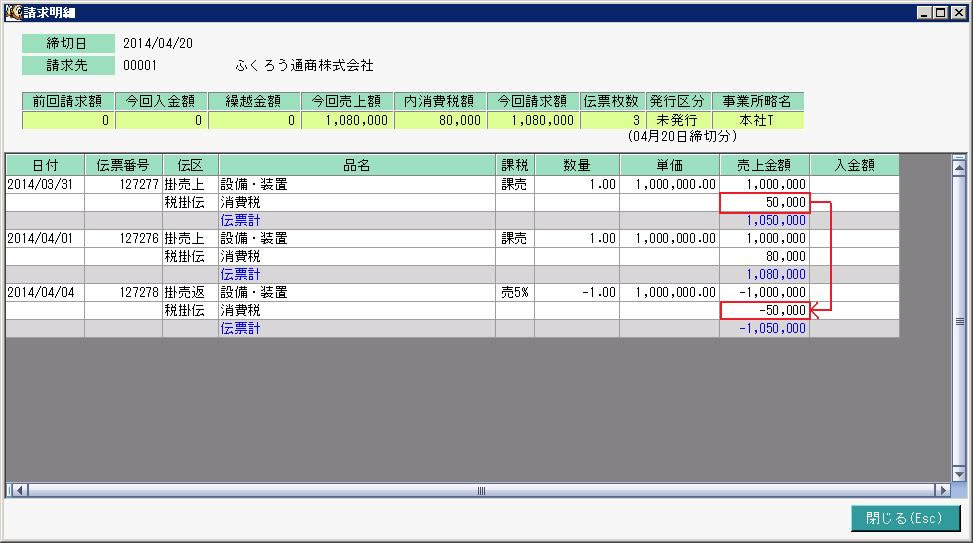Click horizontal scrollbar left arrow
The width and height of the screenshot is (973, 543).
pyautogui.click(x=20, y=490)
